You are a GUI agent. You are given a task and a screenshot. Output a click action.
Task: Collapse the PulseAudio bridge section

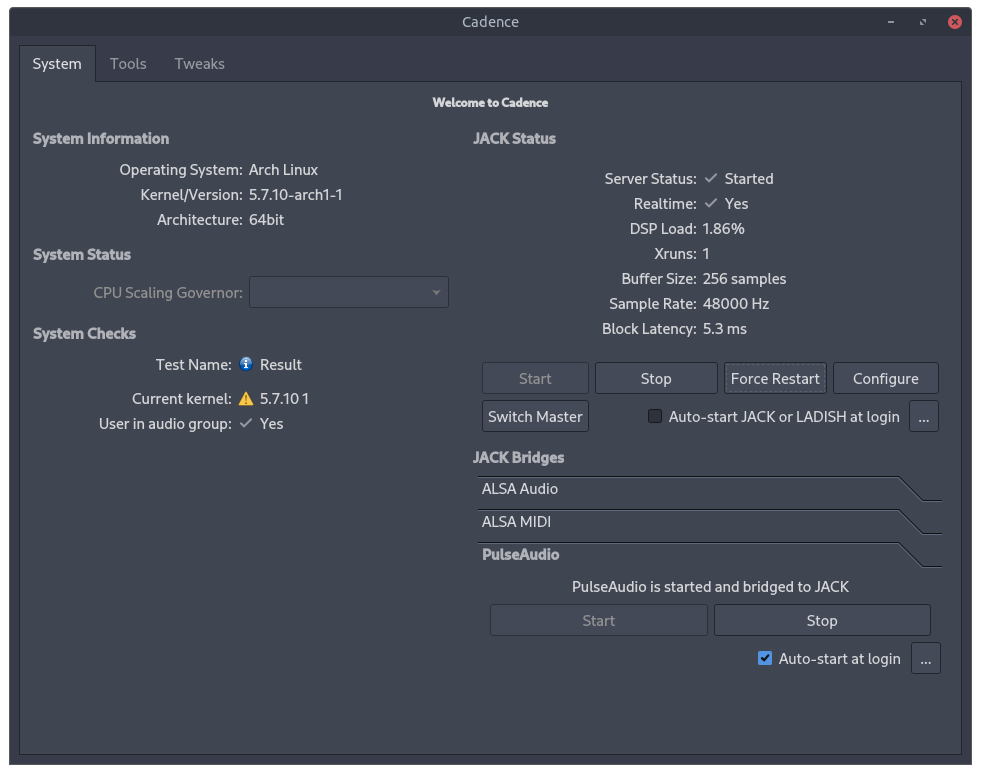[x=520, y=555]
